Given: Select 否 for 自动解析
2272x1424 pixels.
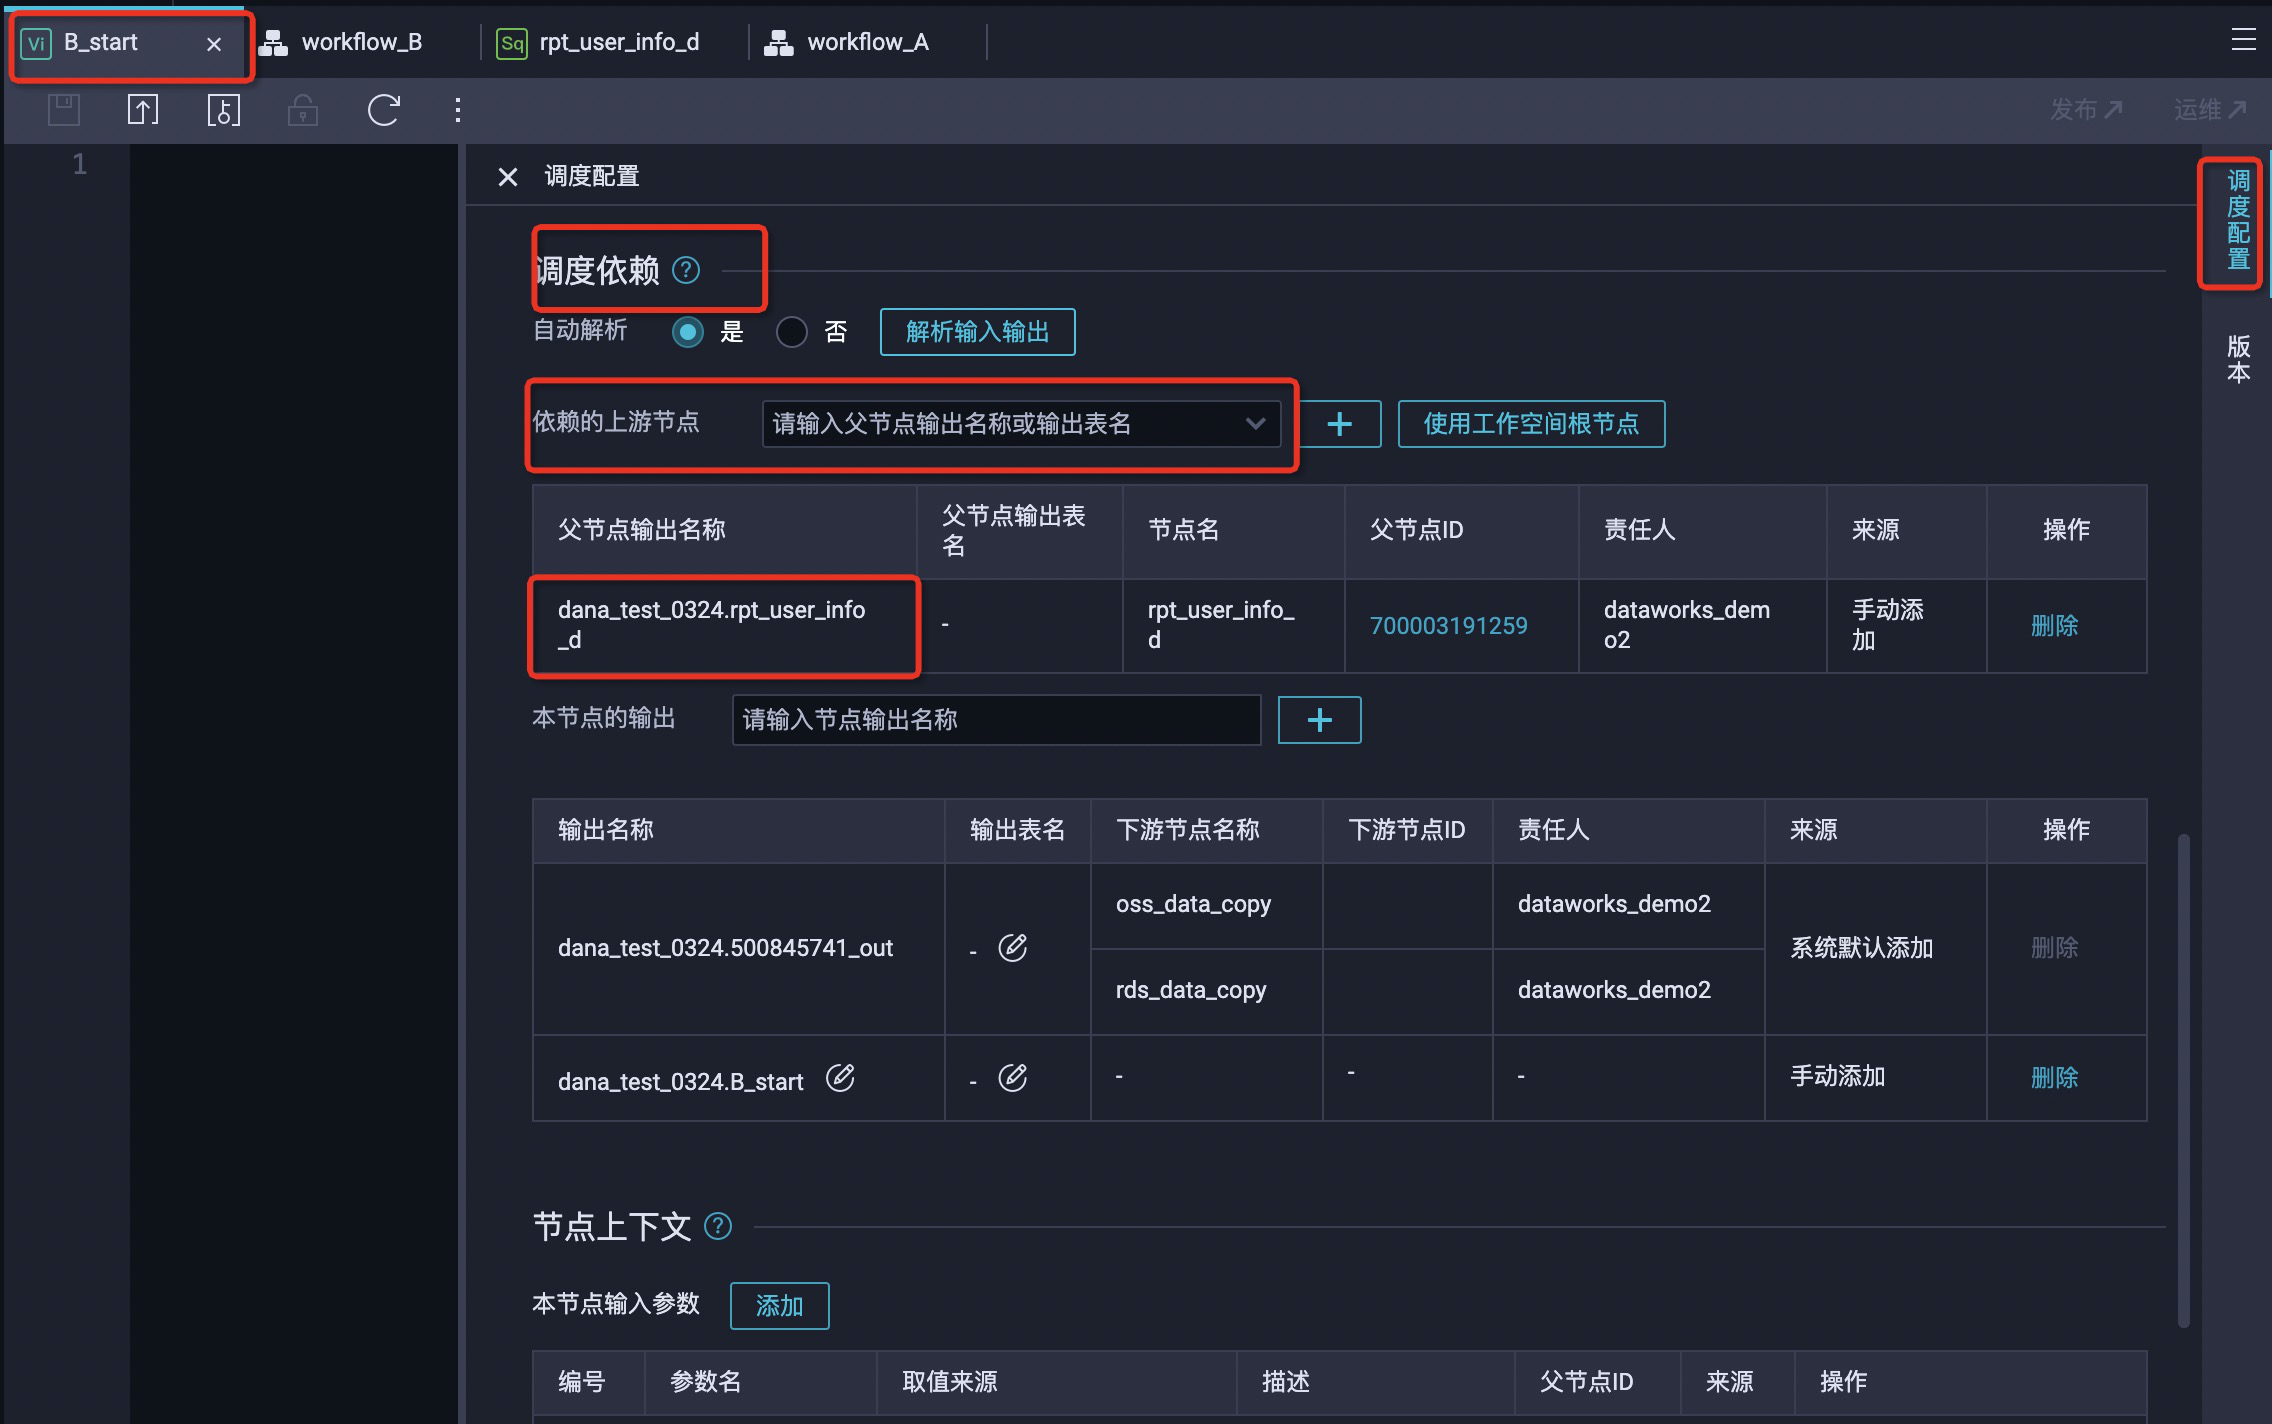Looking at the screenshot, I should pyautogui.click(x=792, y=332).
